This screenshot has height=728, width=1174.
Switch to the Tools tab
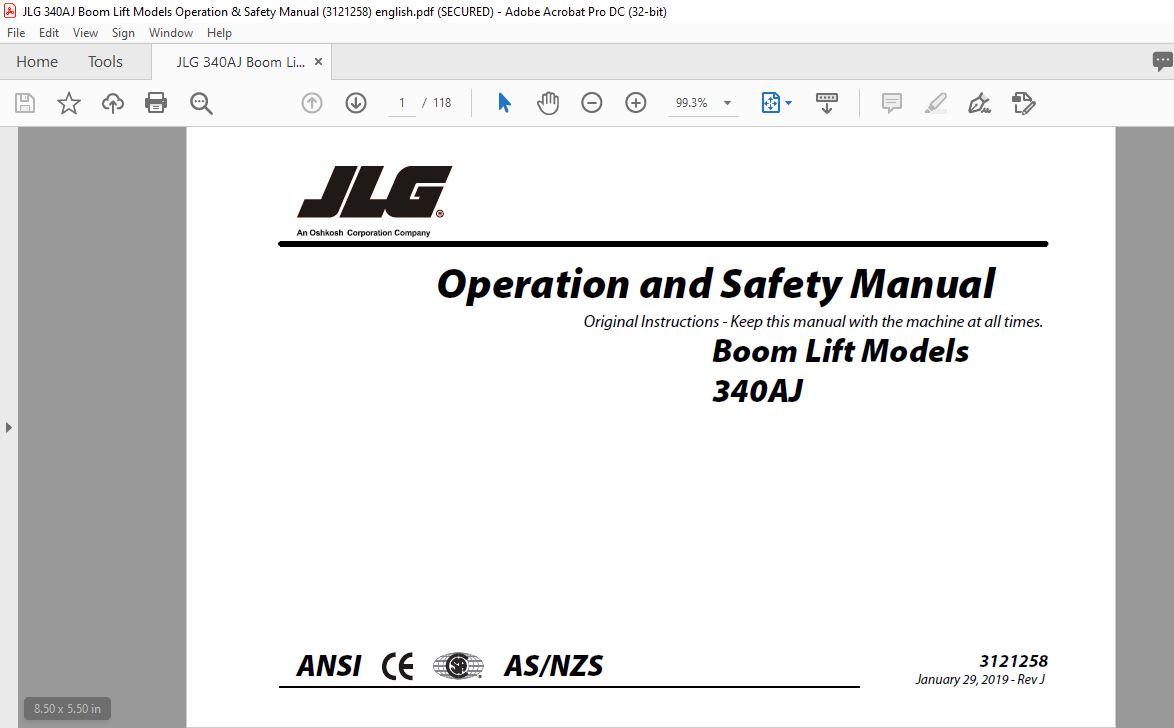[x=105, y=61]
